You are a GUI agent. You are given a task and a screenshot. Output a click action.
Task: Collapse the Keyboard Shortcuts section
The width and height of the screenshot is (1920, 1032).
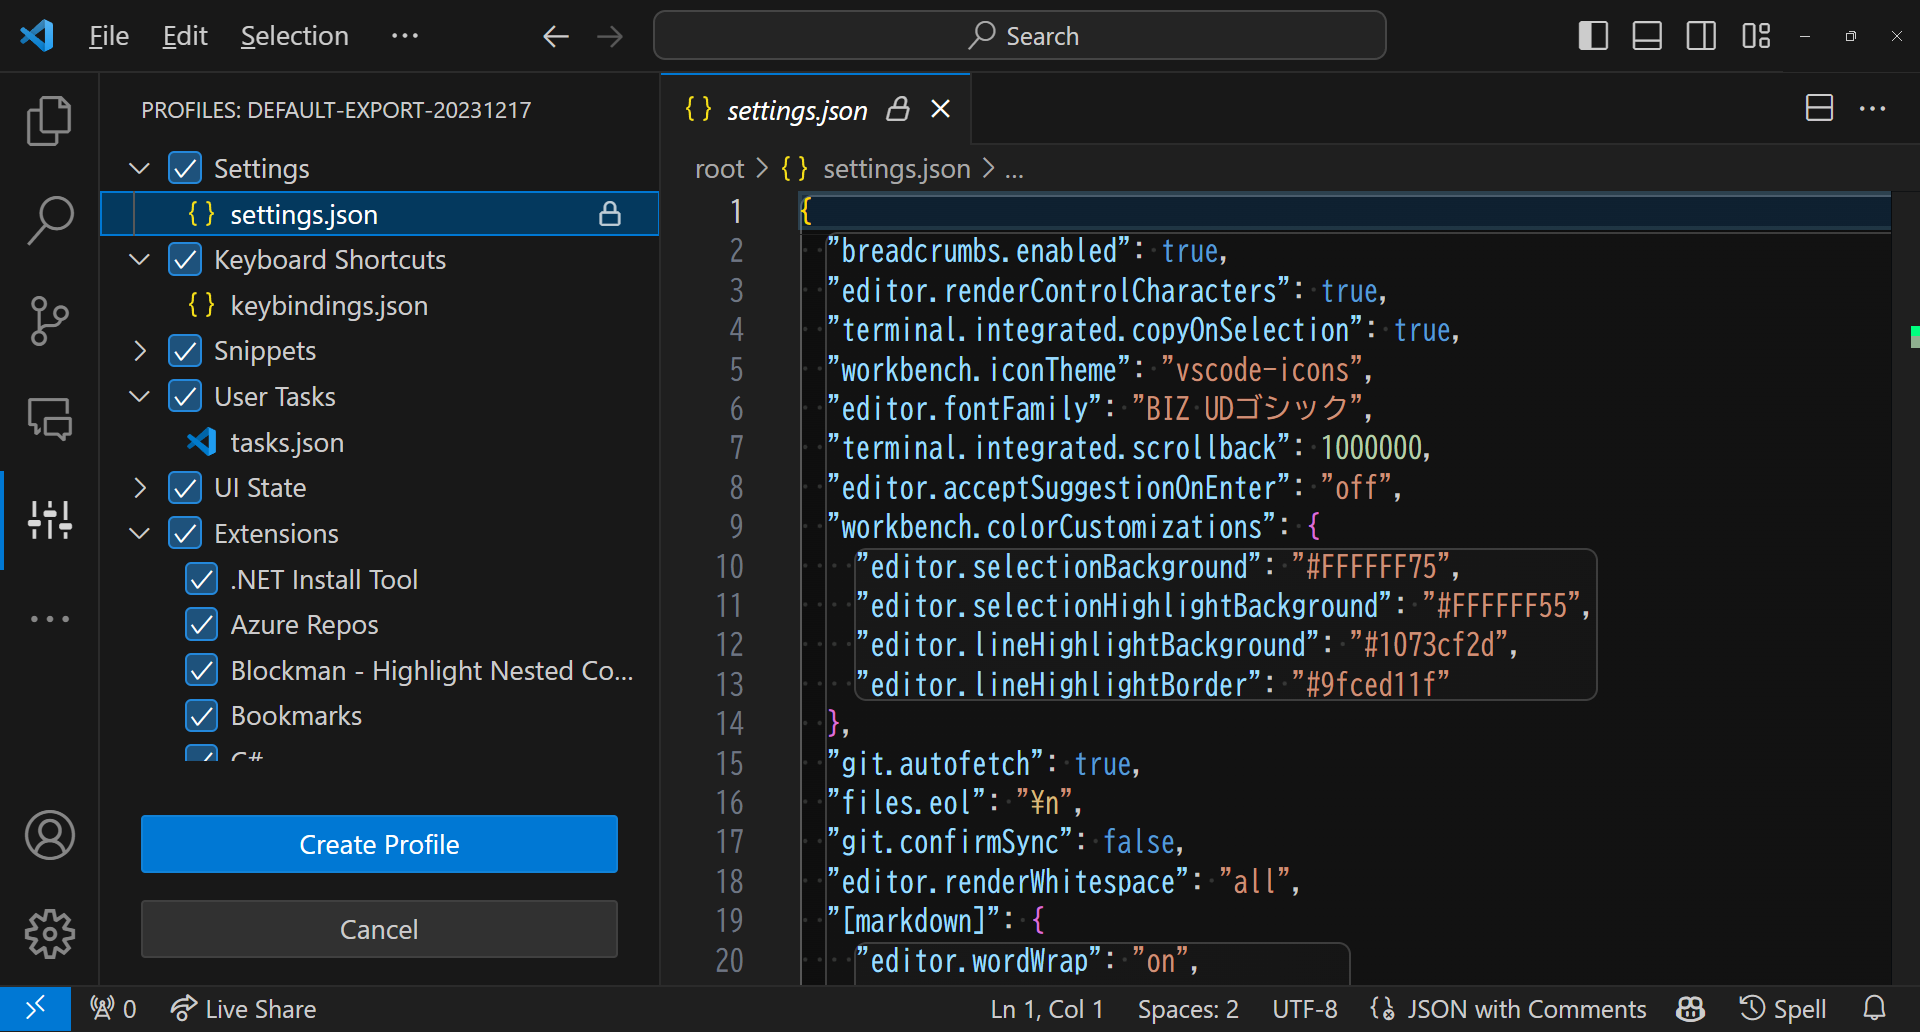138,259
